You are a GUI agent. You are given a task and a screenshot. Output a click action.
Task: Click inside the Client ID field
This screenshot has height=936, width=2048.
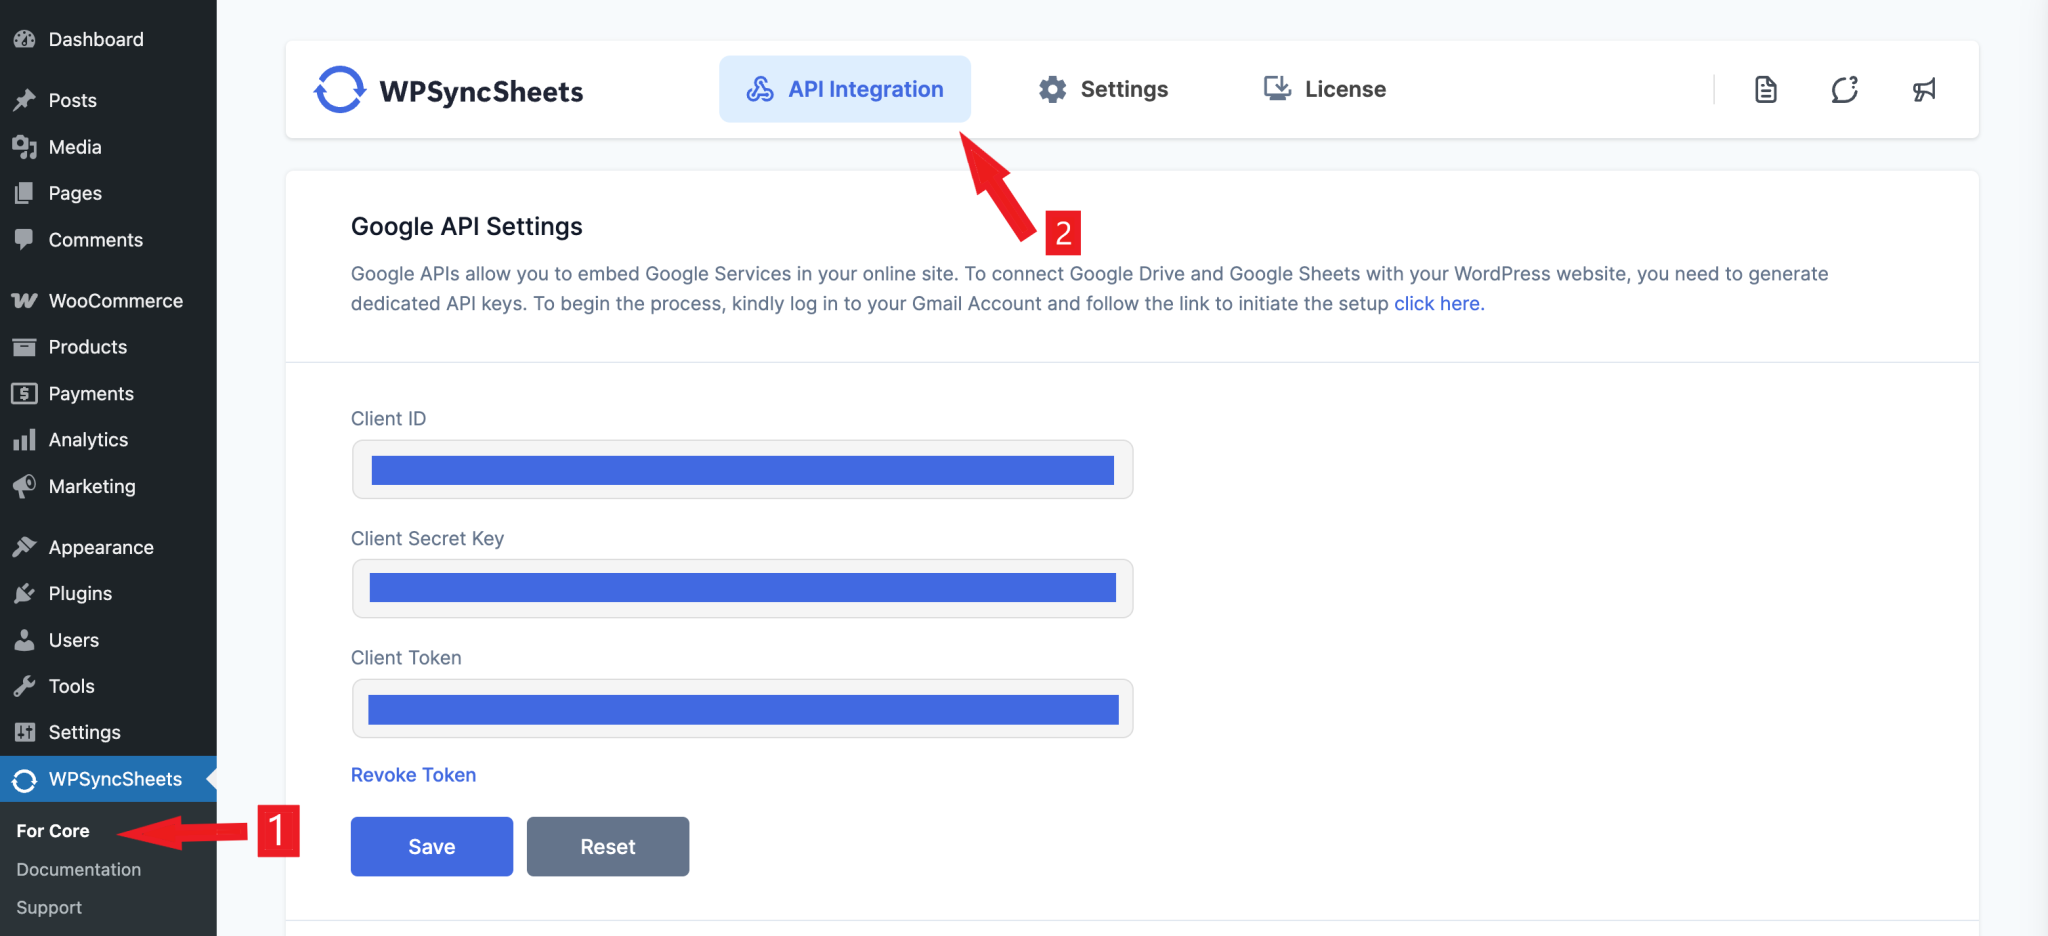(741, 469)
